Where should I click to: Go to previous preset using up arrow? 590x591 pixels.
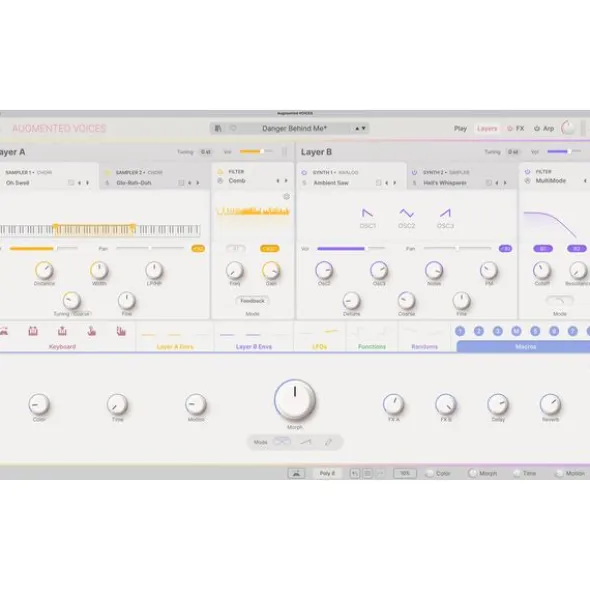[357, 129]
